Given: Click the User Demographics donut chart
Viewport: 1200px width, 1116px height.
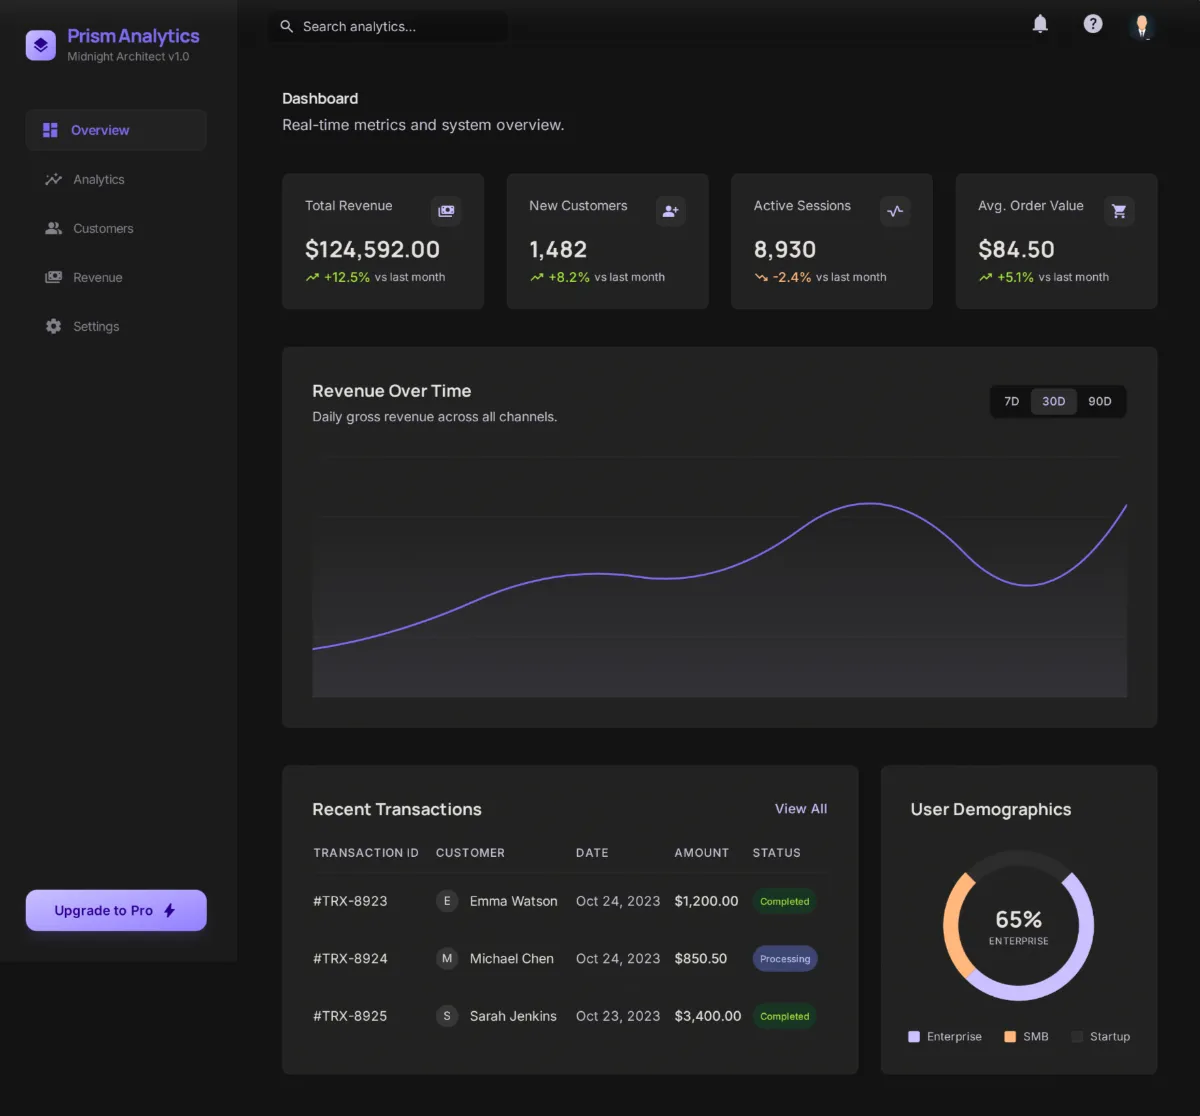Looking at the screenshot, I should (x=1018, y=925).
